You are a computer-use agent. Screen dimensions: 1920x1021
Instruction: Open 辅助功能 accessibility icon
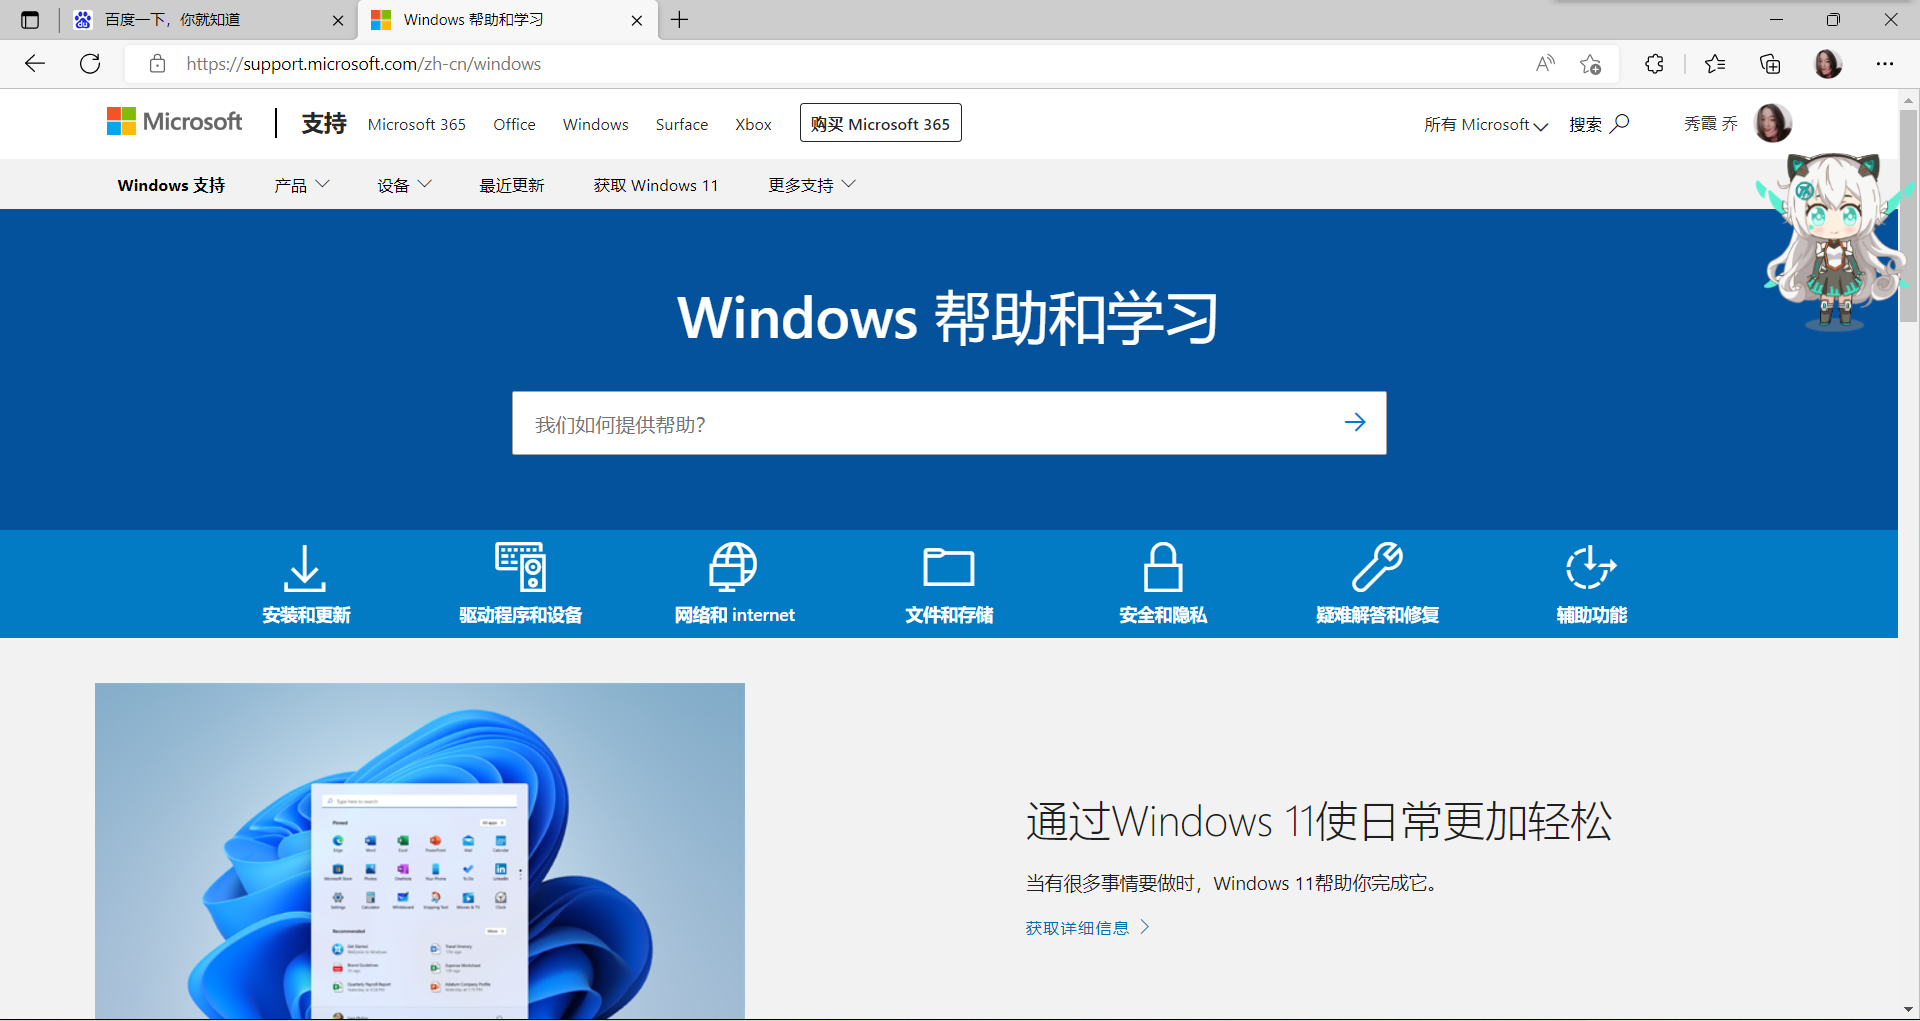click(x=1591, y=567)
